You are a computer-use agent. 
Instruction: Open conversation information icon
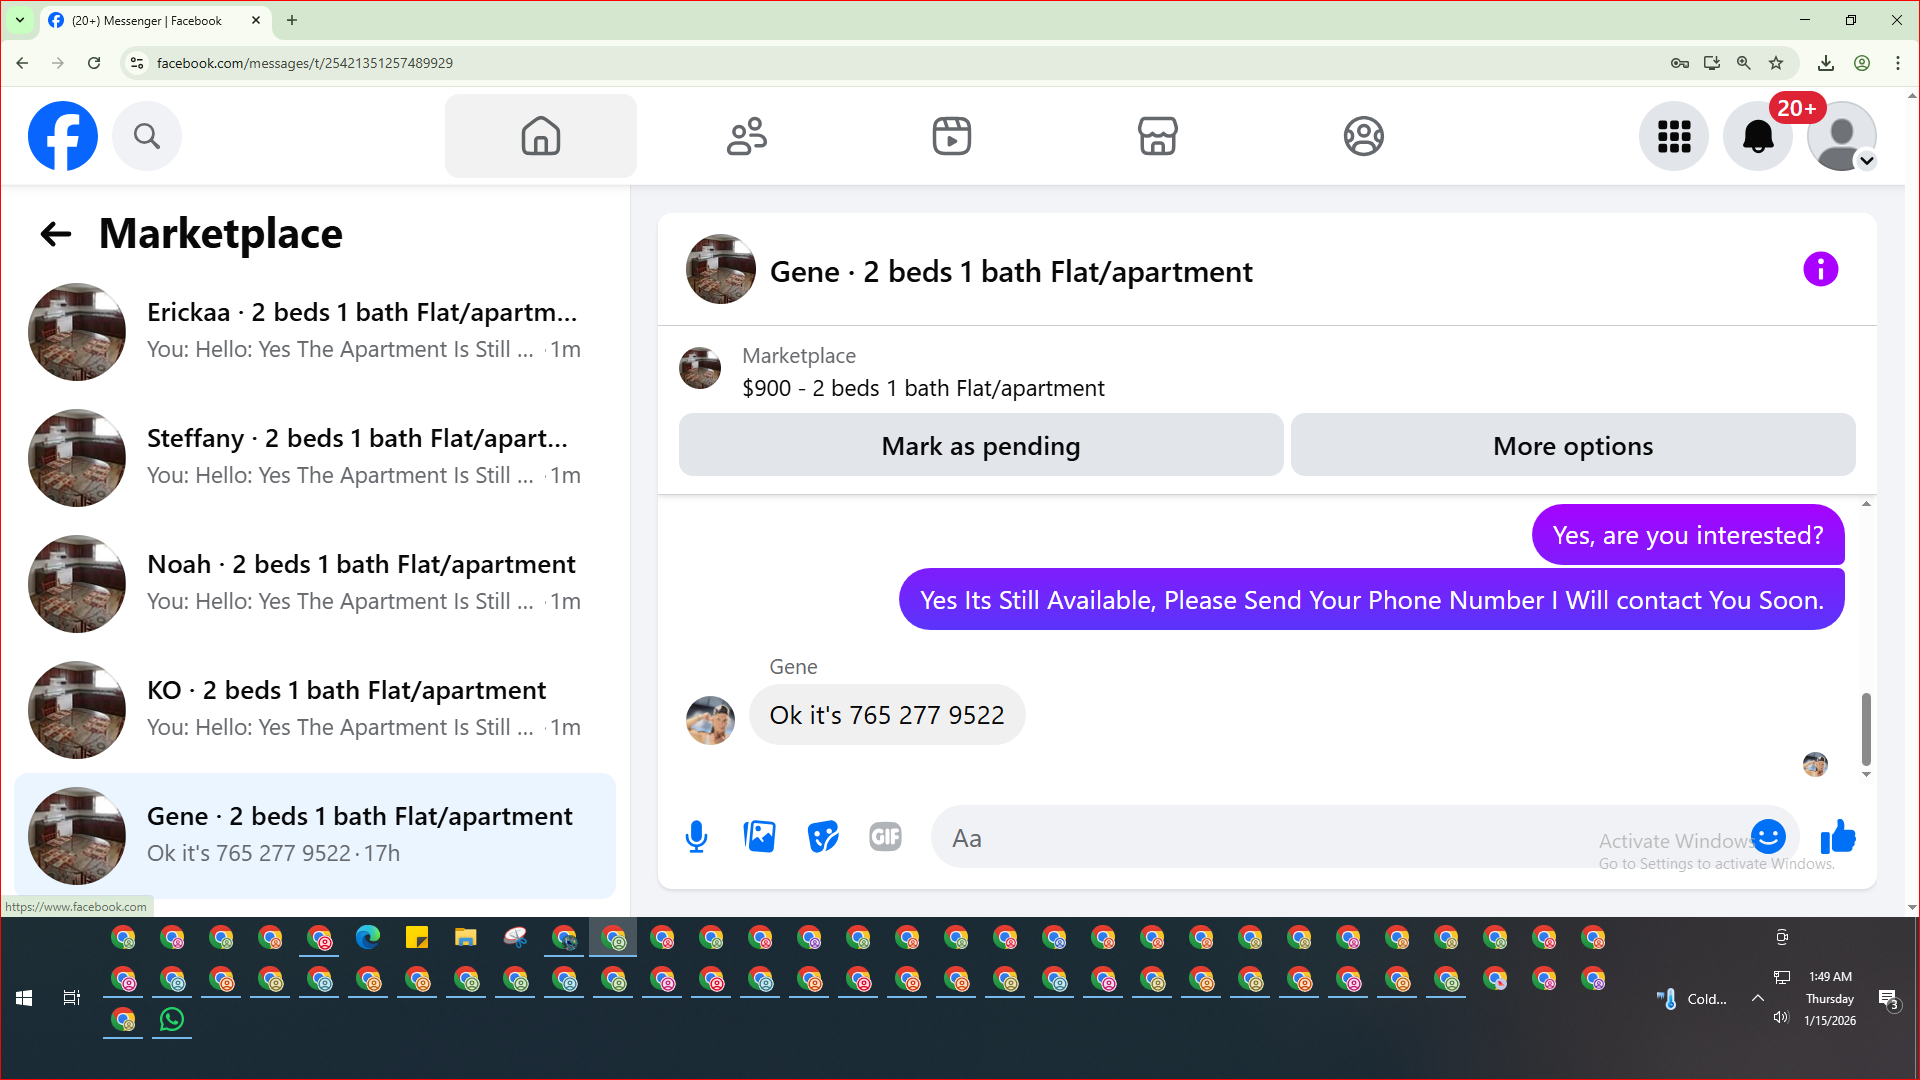point(1820,270)
